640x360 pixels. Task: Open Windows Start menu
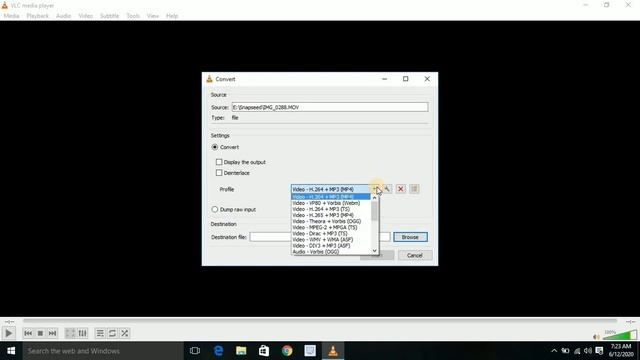[11, 351]
